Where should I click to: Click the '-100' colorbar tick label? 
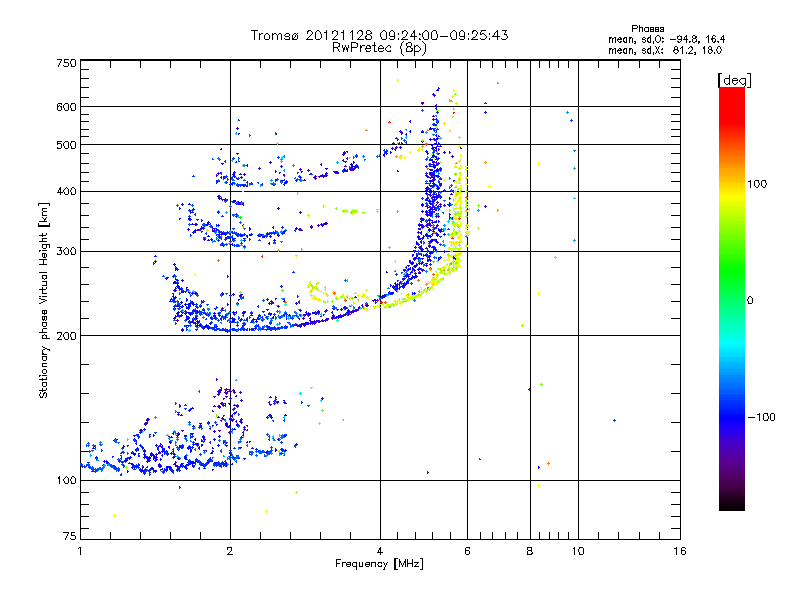tap(761, 417)
